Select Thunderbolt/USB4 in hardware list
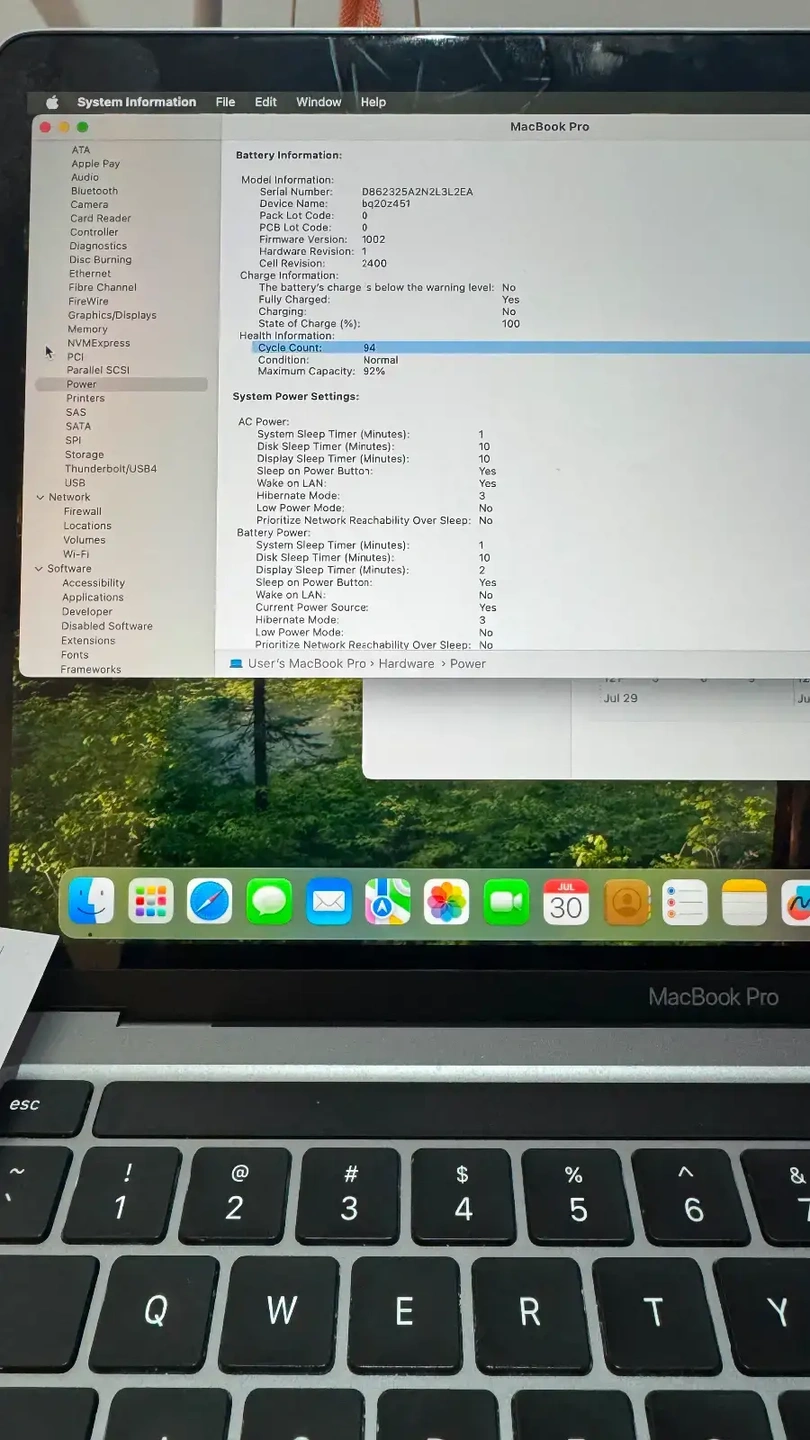This screenshot has height=1440, width=810. (111, 469)
